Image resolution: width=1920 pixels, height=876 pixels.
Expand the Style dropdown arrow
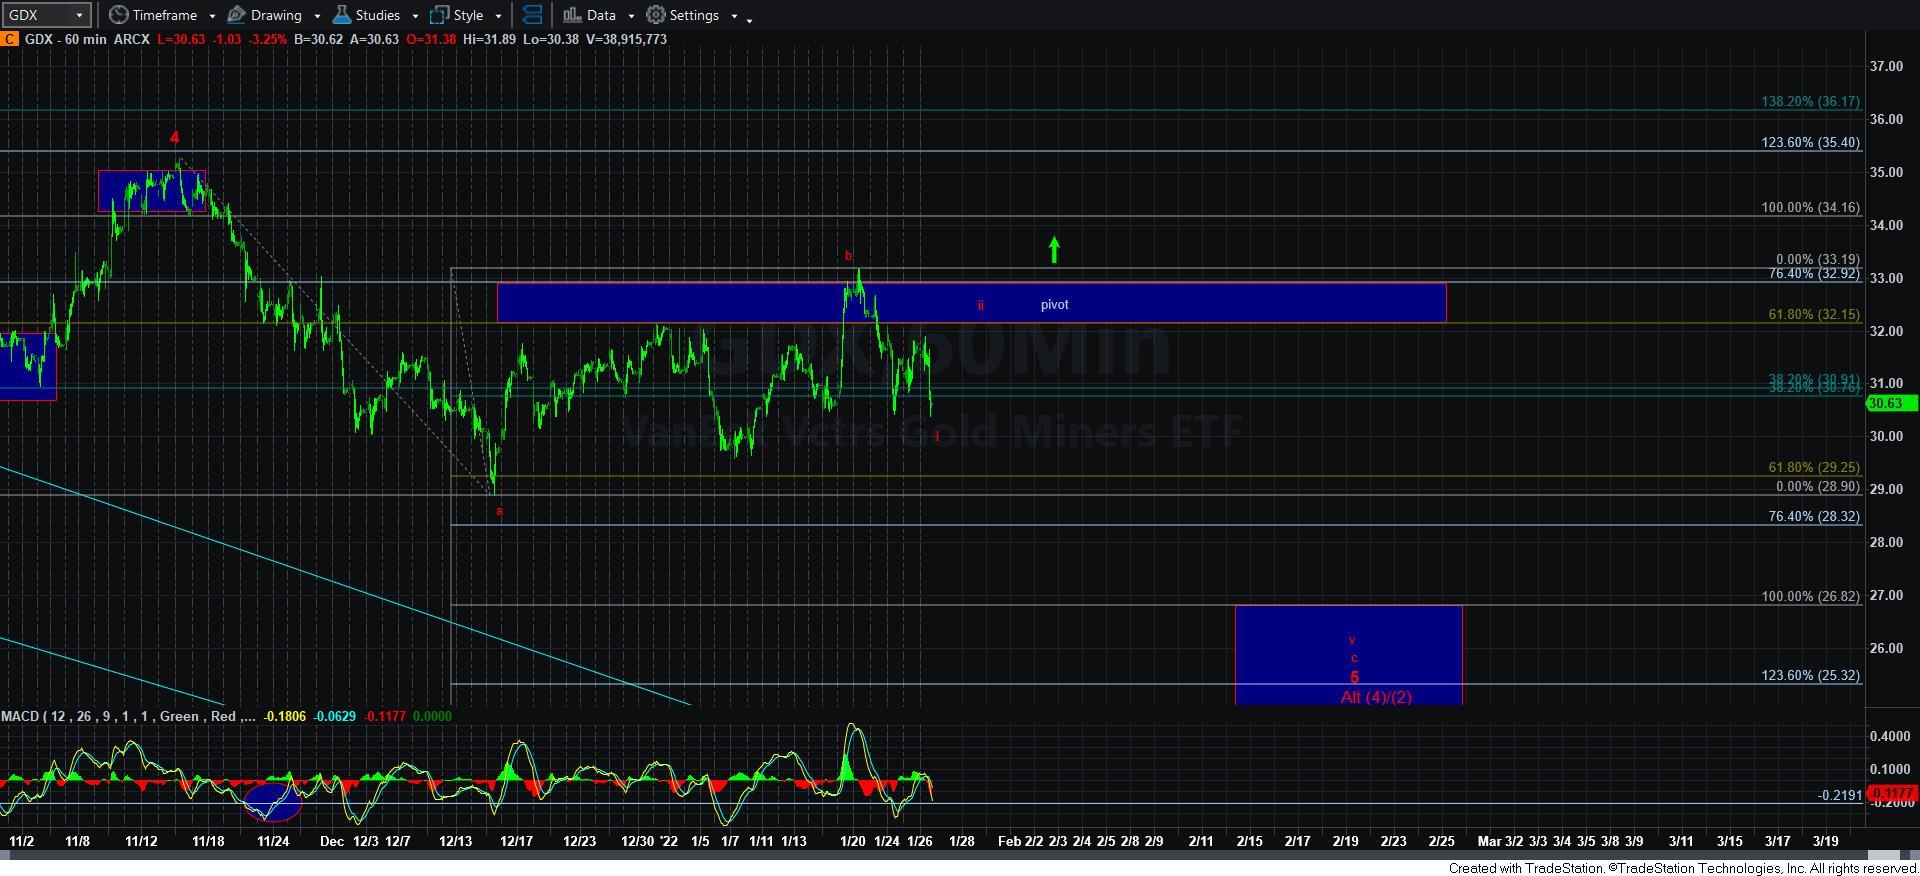[x=498, y=16]
